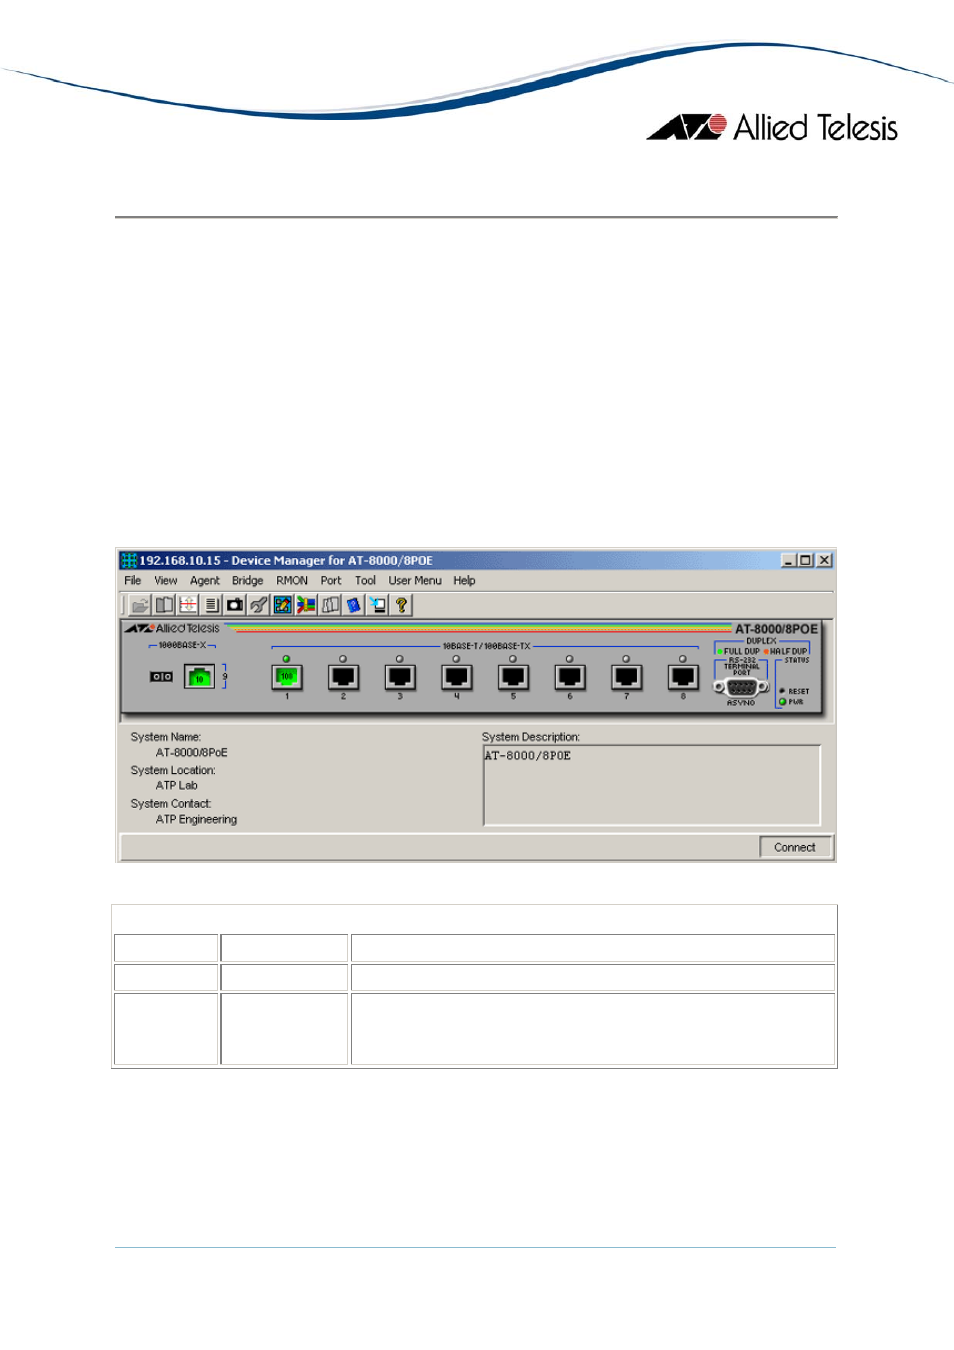Click the monitor with arrow toolbar icon
954x1350 pixels.
(x=378, y=605)
